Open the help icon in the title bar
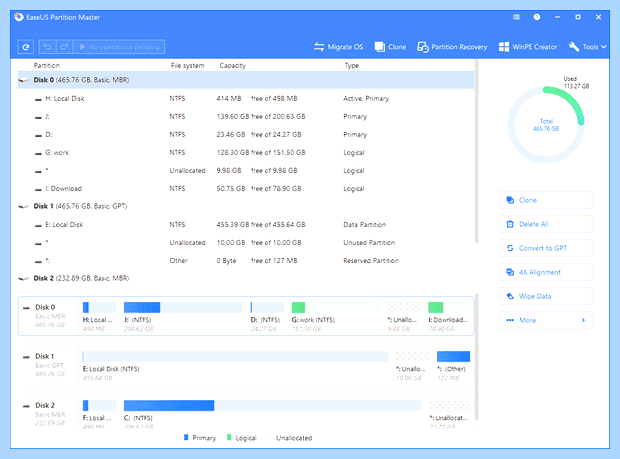 click(x=537, y=17)
